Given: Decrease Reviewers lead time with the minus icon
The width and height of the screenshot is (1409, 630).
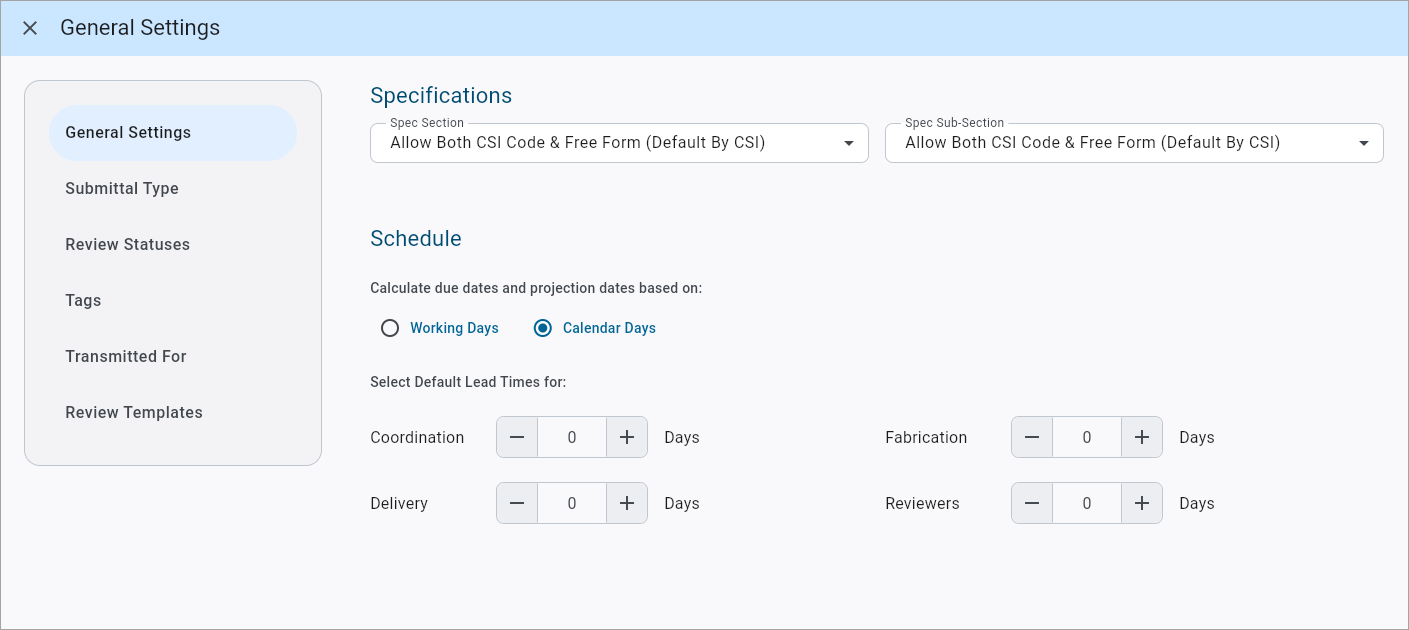Looking at the screenshot, I should click(x=1031, y=503).
